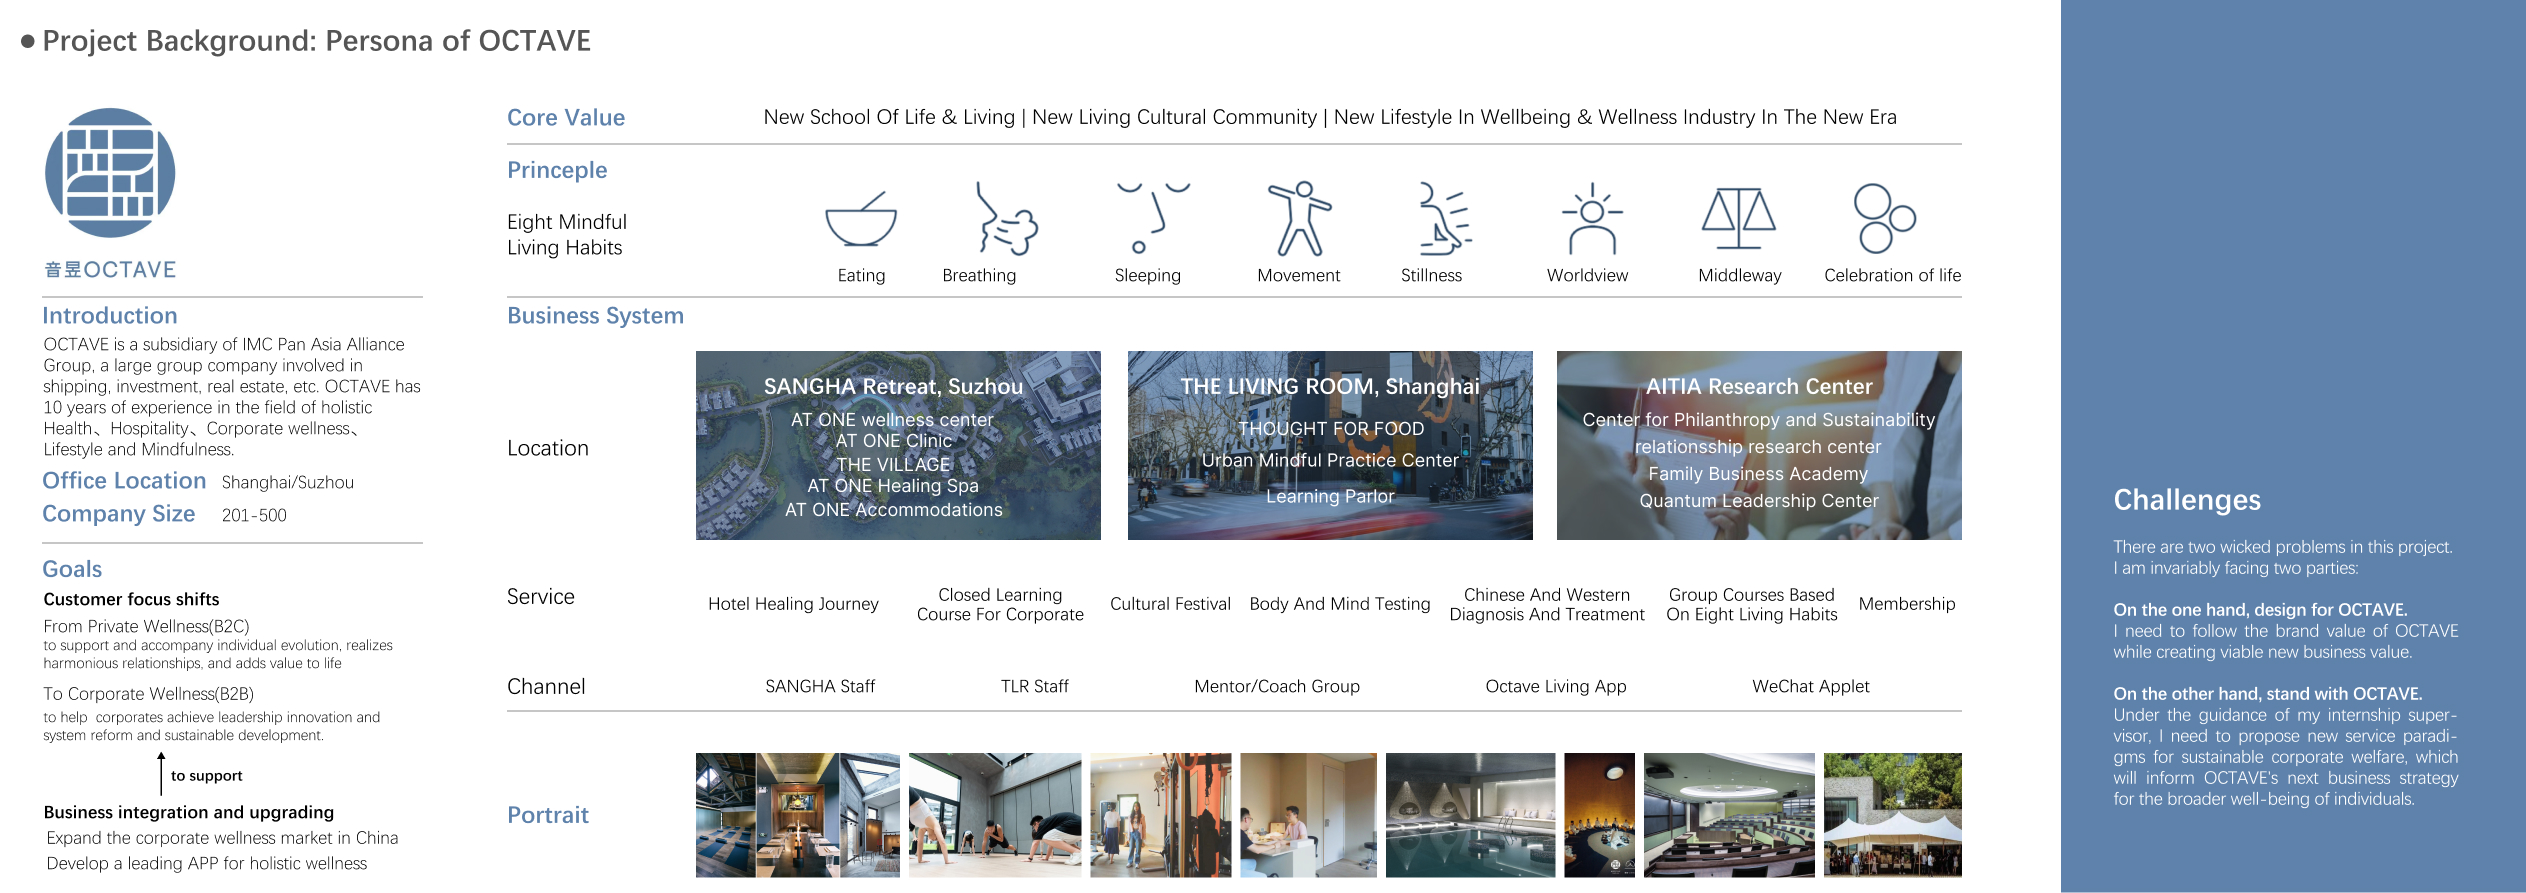This screenshot has height=893, width=2526.
Task: Select 'Chinese And Western Diagnosis And Treatment'
Action: point(1547,605)
